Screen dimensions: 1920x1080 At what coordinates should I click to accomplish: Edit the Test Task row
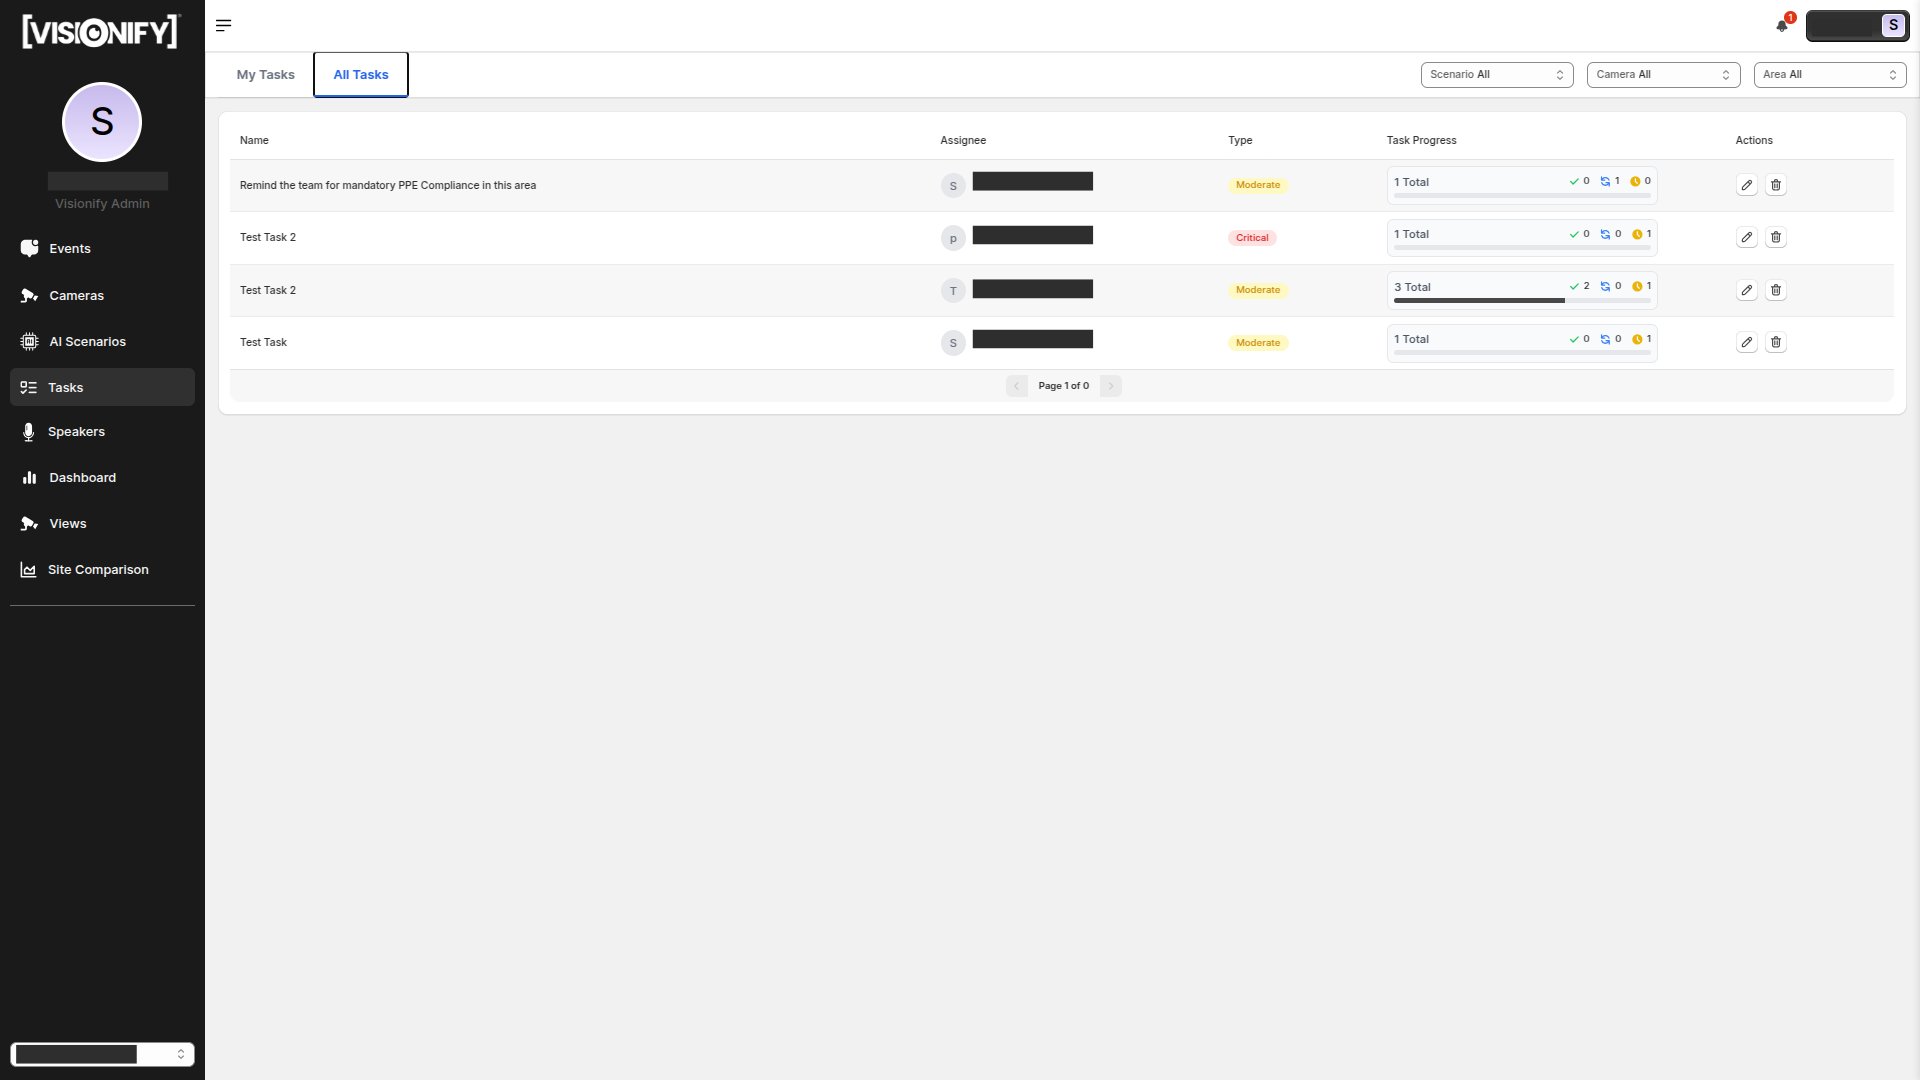(x=1747, y=342)
